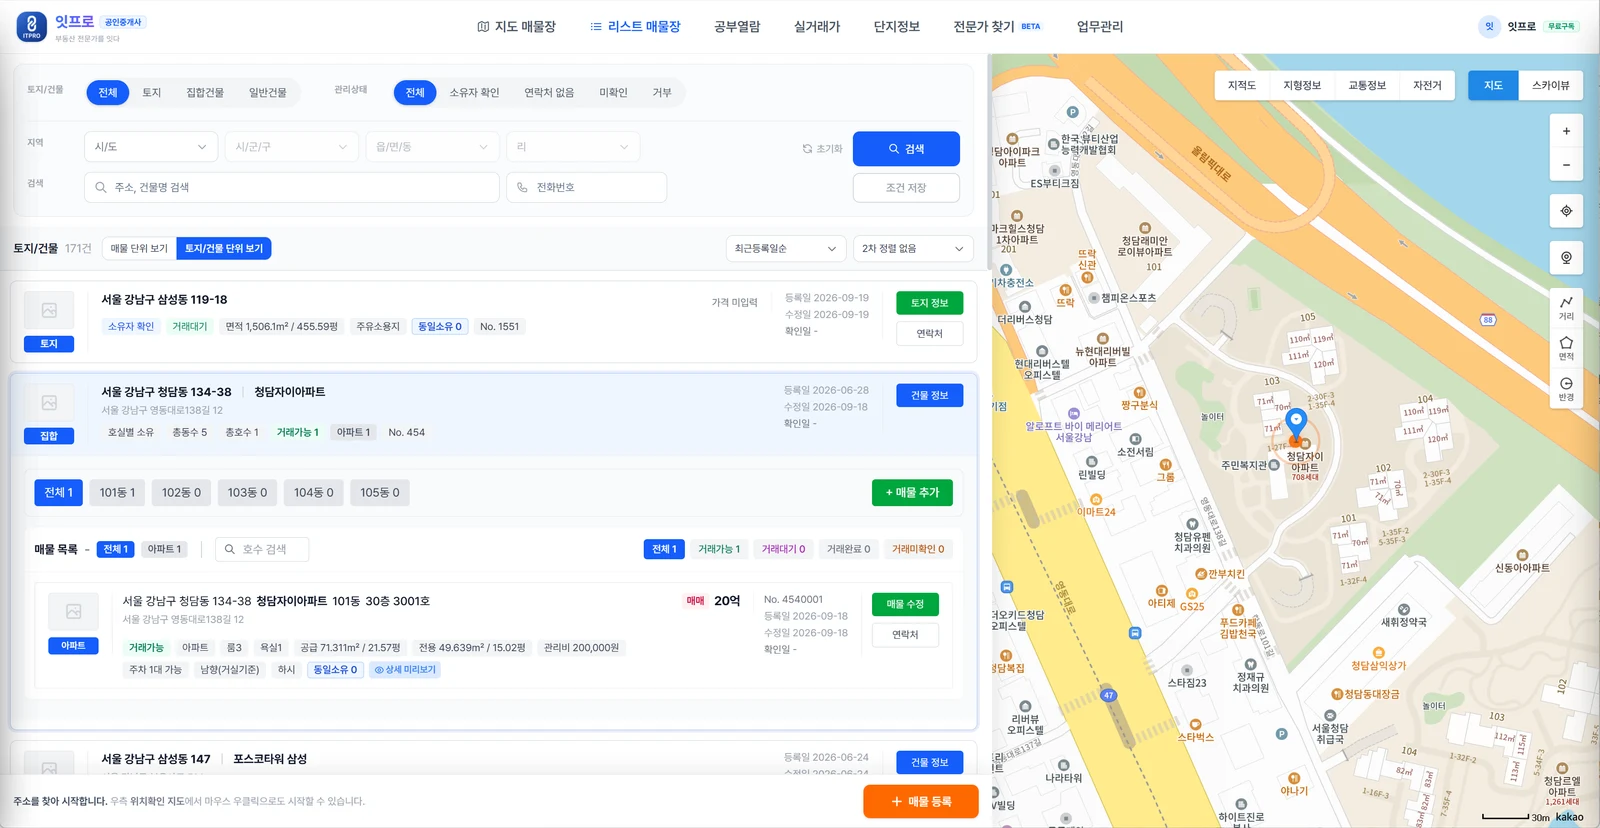Viewport: 1600px width, 828px height.
Task: Click the 신동아아파트 map marker
Action: [x=1522, y=555]
